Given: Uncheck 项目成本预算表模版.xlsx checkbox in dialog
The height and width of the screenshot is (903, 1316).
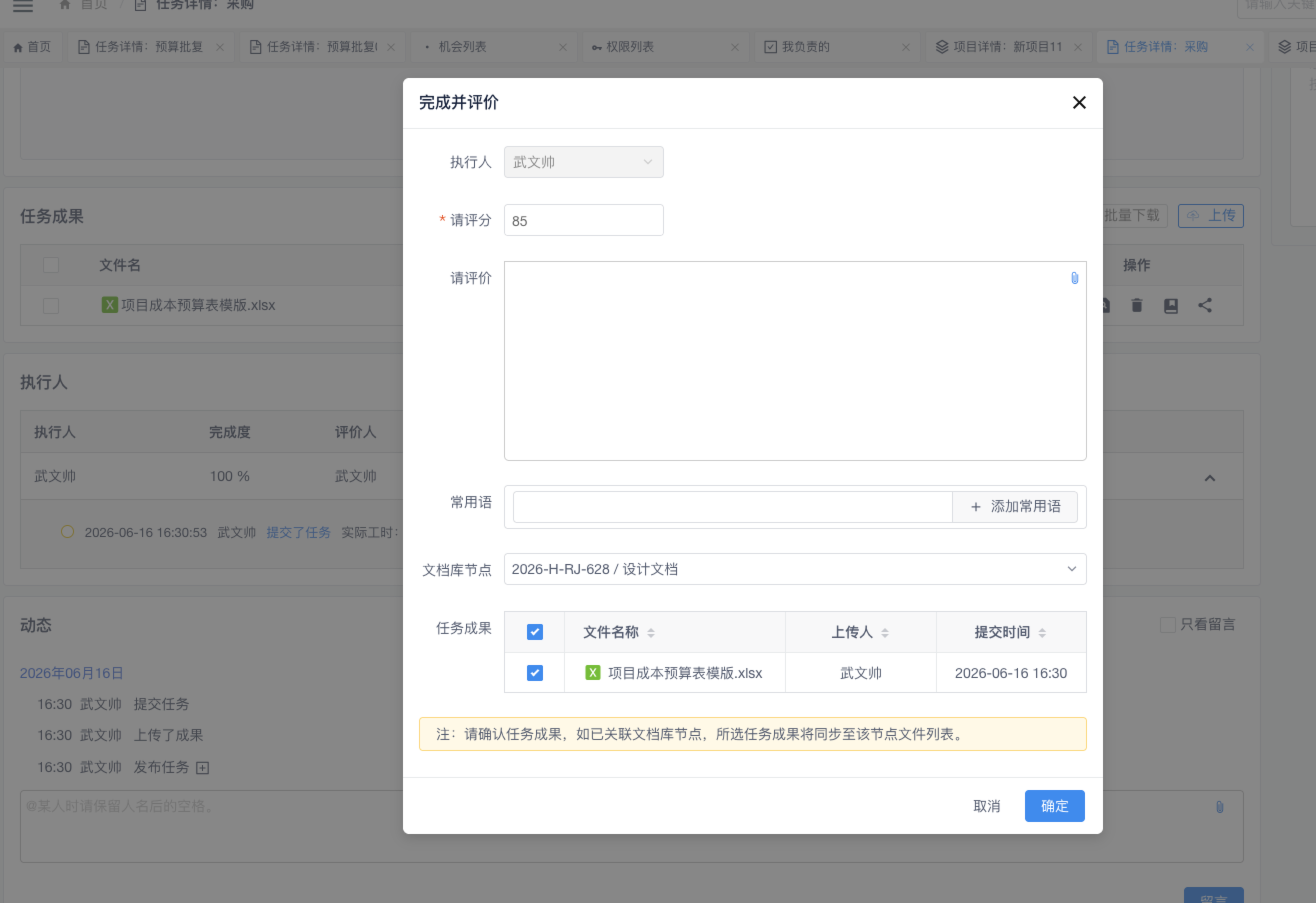Looking at the screenshot, I should click(535, 673).
